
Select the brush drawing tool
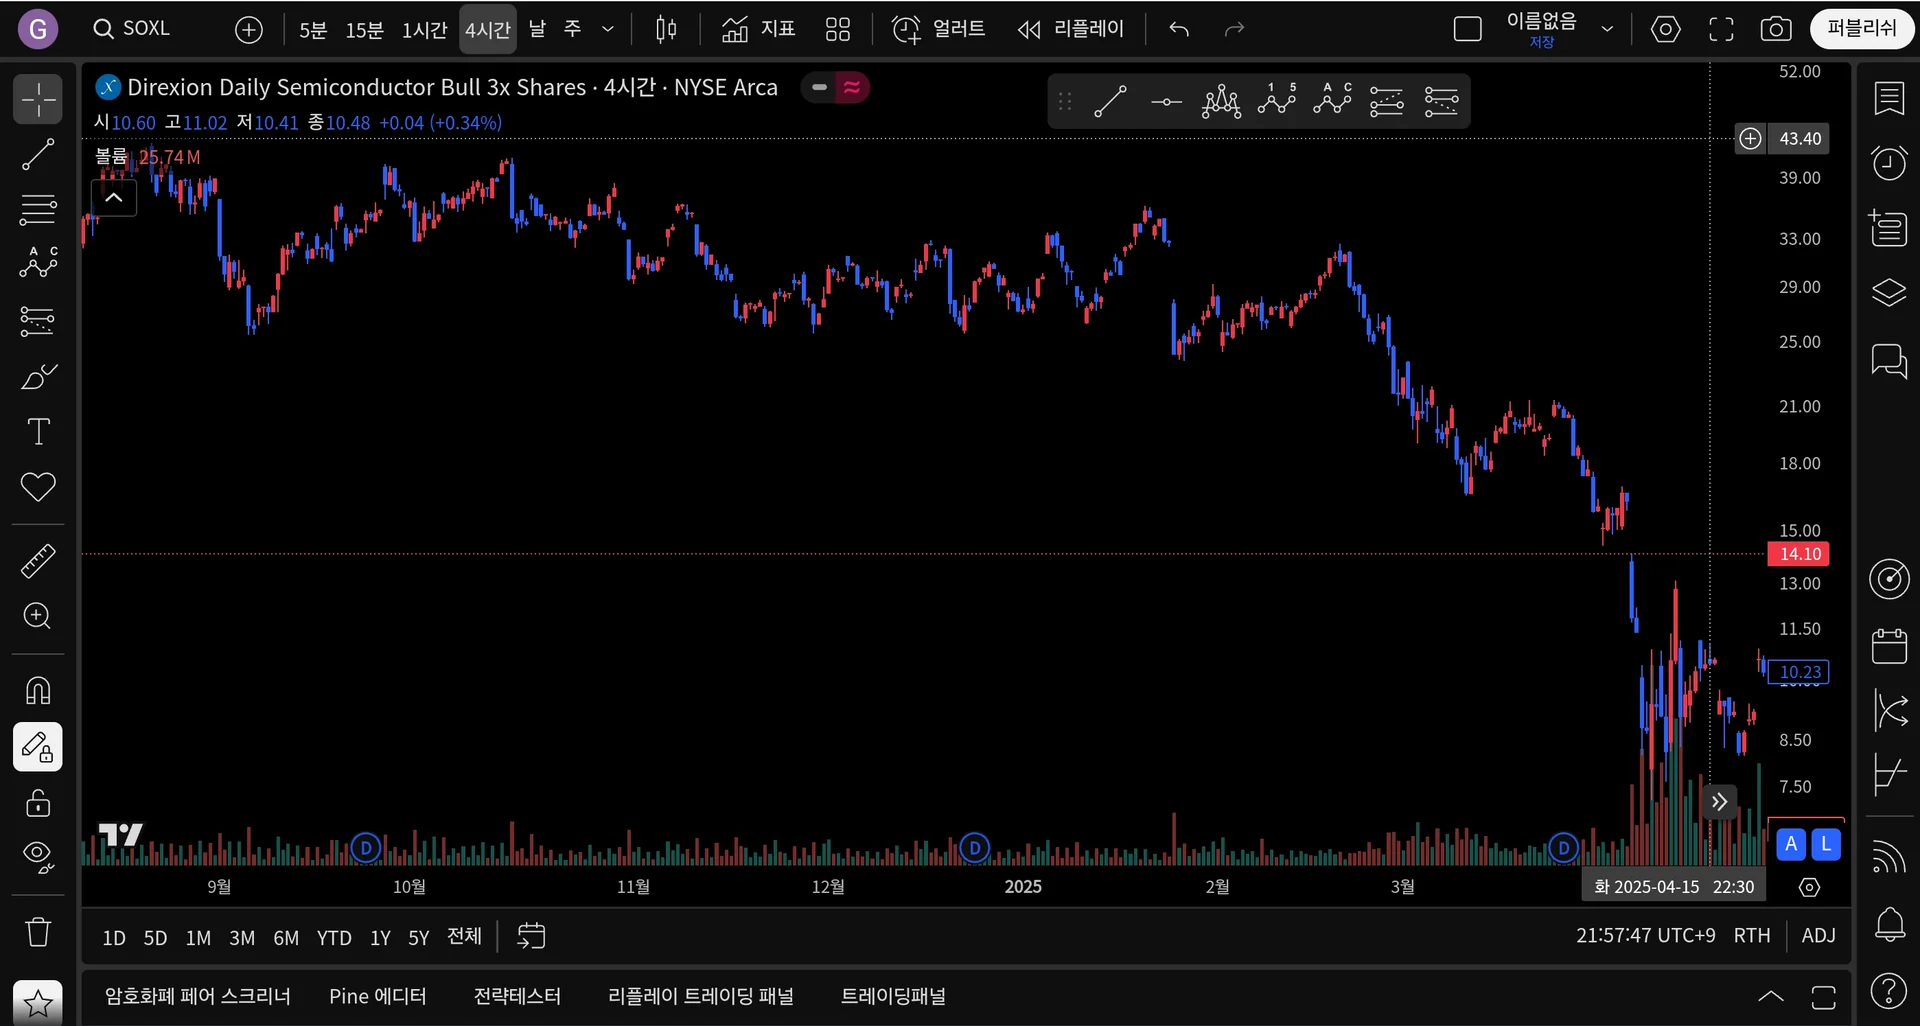38,377
